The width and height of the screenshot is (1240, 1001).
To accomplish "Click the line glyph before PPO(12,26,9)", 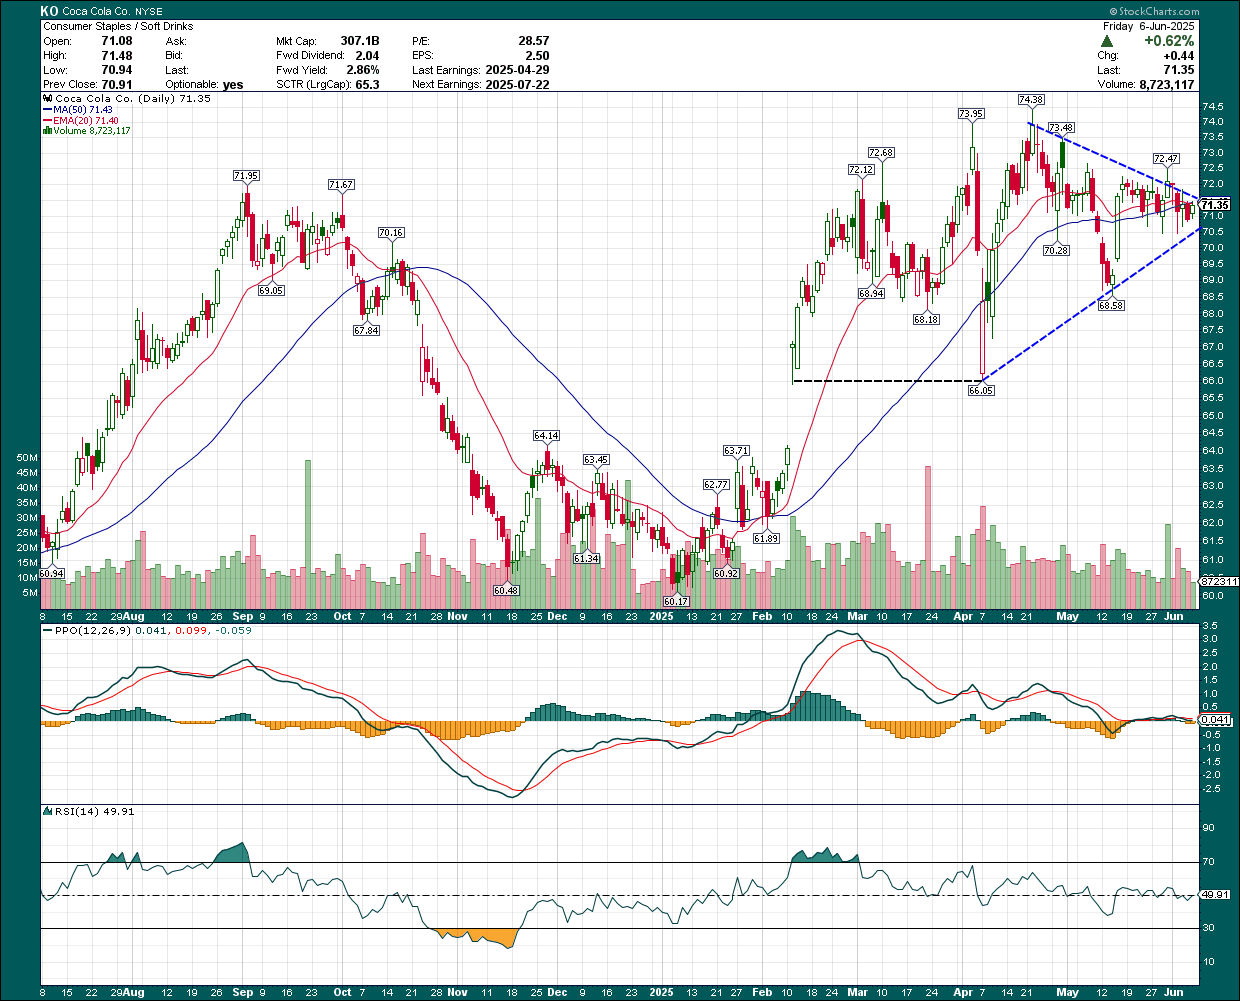I will click(47, 631).
